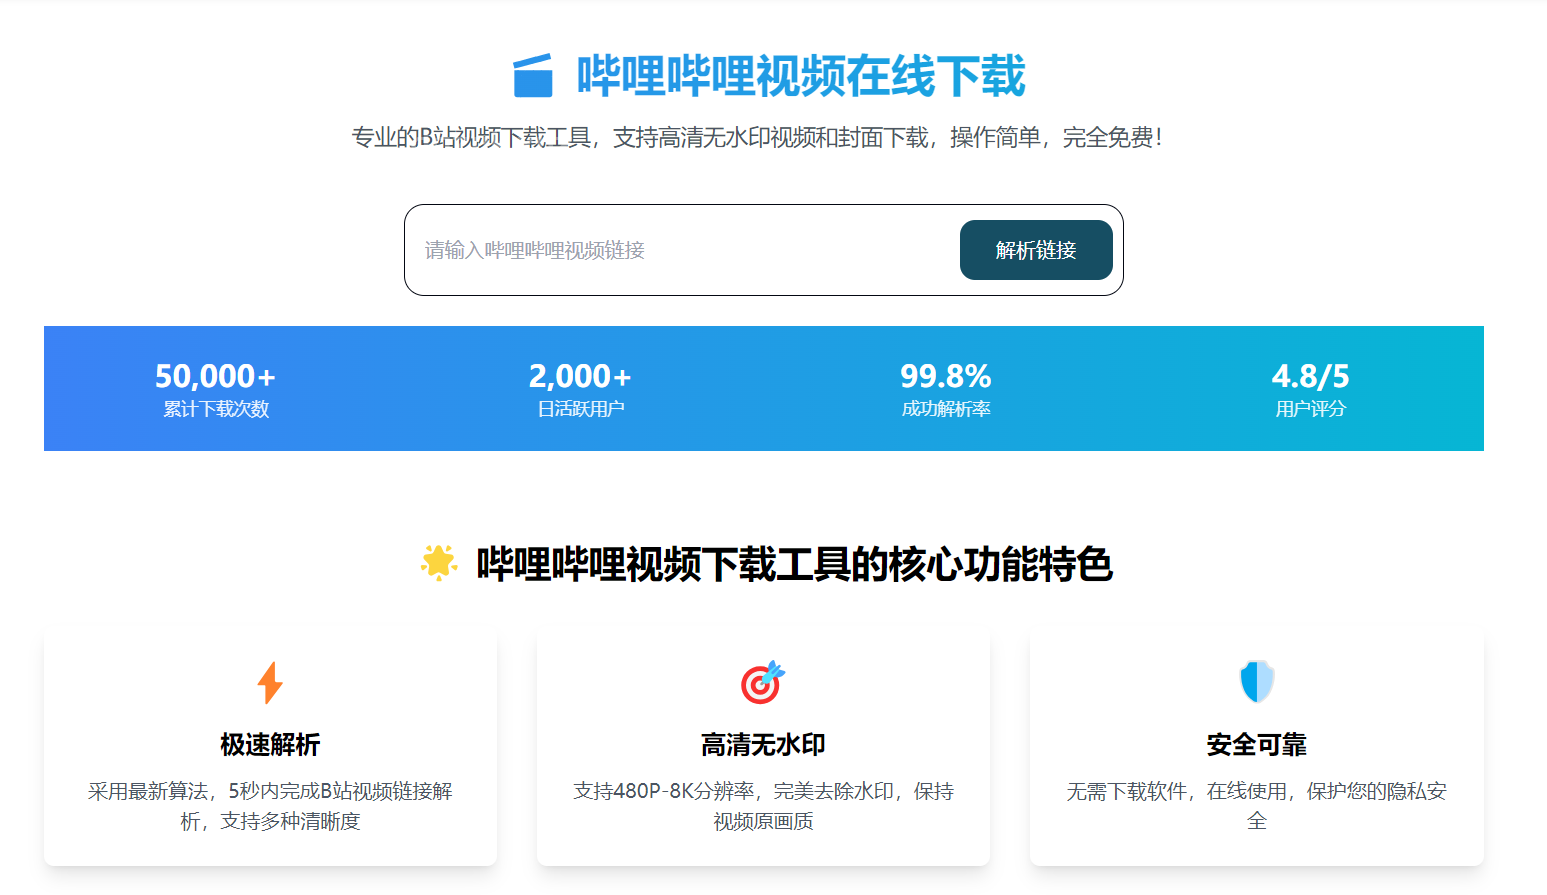
Task: Click the 解析链接 button
Action: pos(1036,250)
